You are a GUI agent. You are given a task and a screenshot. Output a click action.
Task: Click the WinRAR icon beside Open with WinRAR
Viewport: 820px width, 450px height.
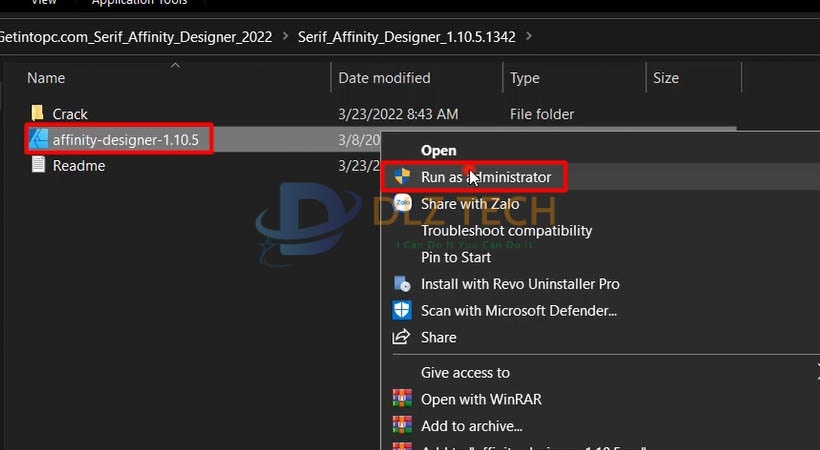[402, 399]
